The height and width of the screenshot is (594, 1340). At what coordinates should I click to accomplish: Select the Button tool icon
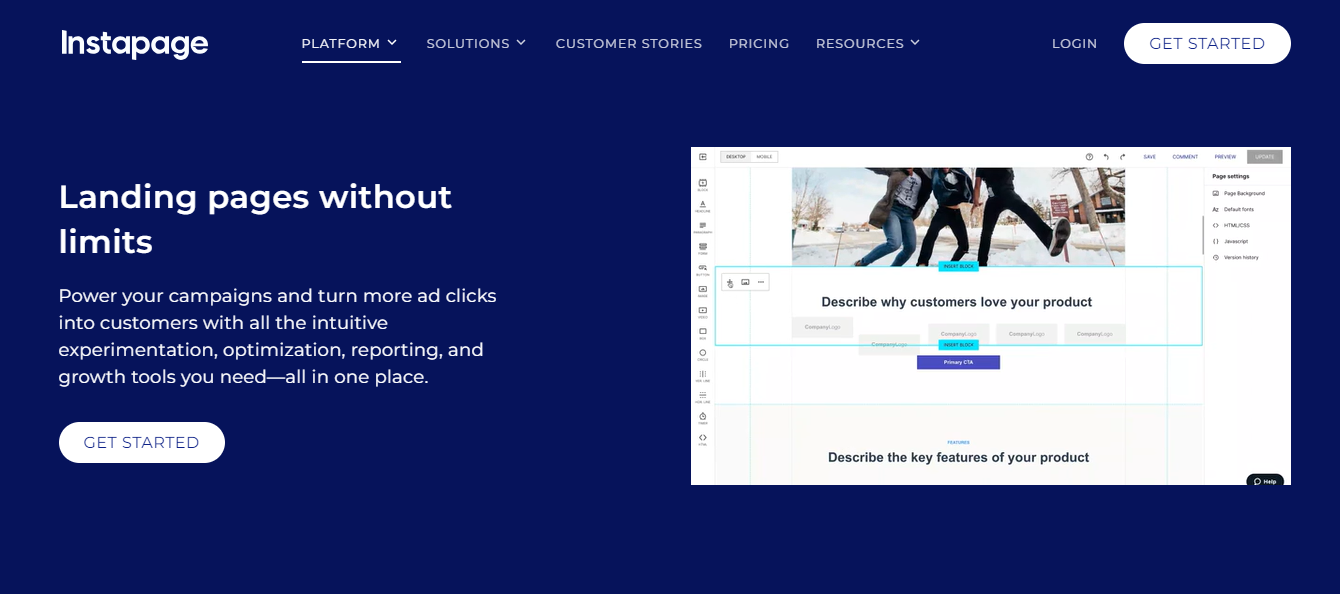point(703,270)
